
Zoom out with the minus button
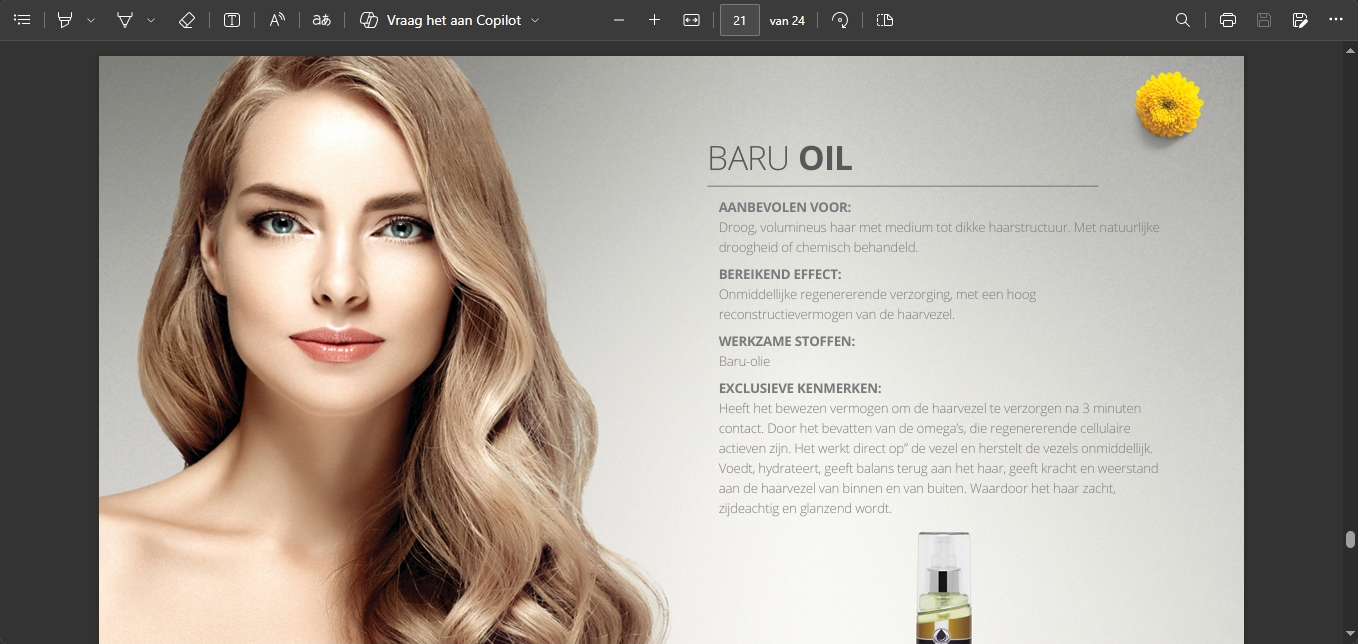(619, 20)
